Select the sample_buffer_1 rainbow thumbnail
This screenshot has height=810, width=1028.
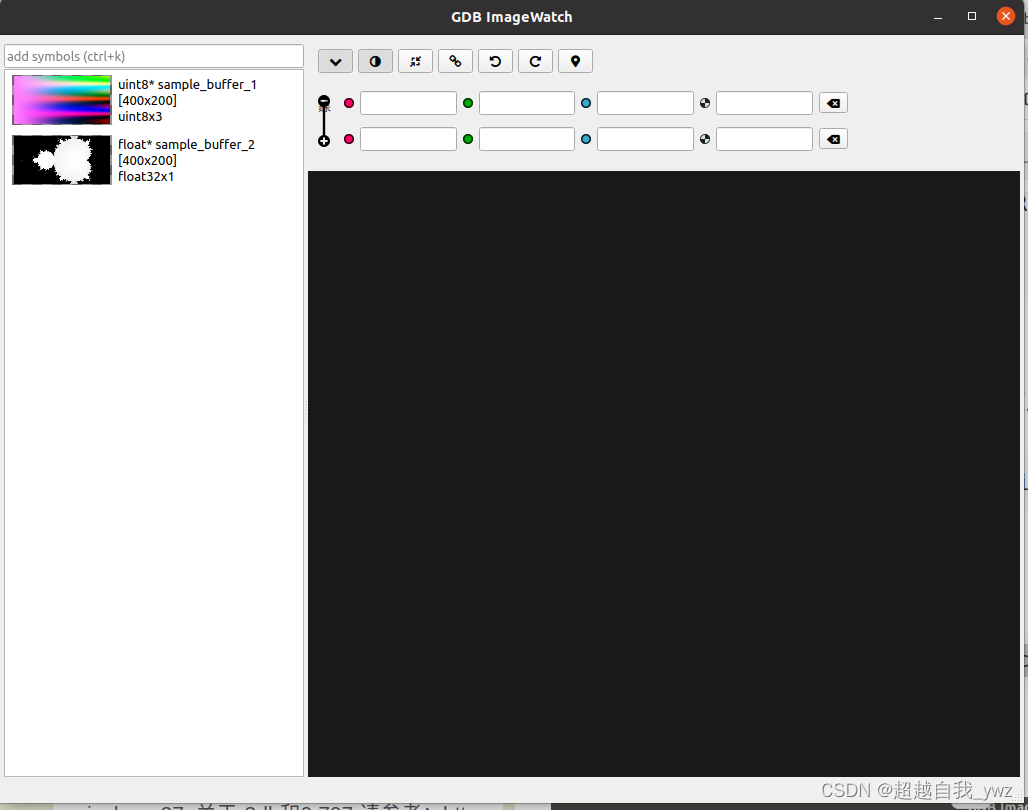point(62,100)
